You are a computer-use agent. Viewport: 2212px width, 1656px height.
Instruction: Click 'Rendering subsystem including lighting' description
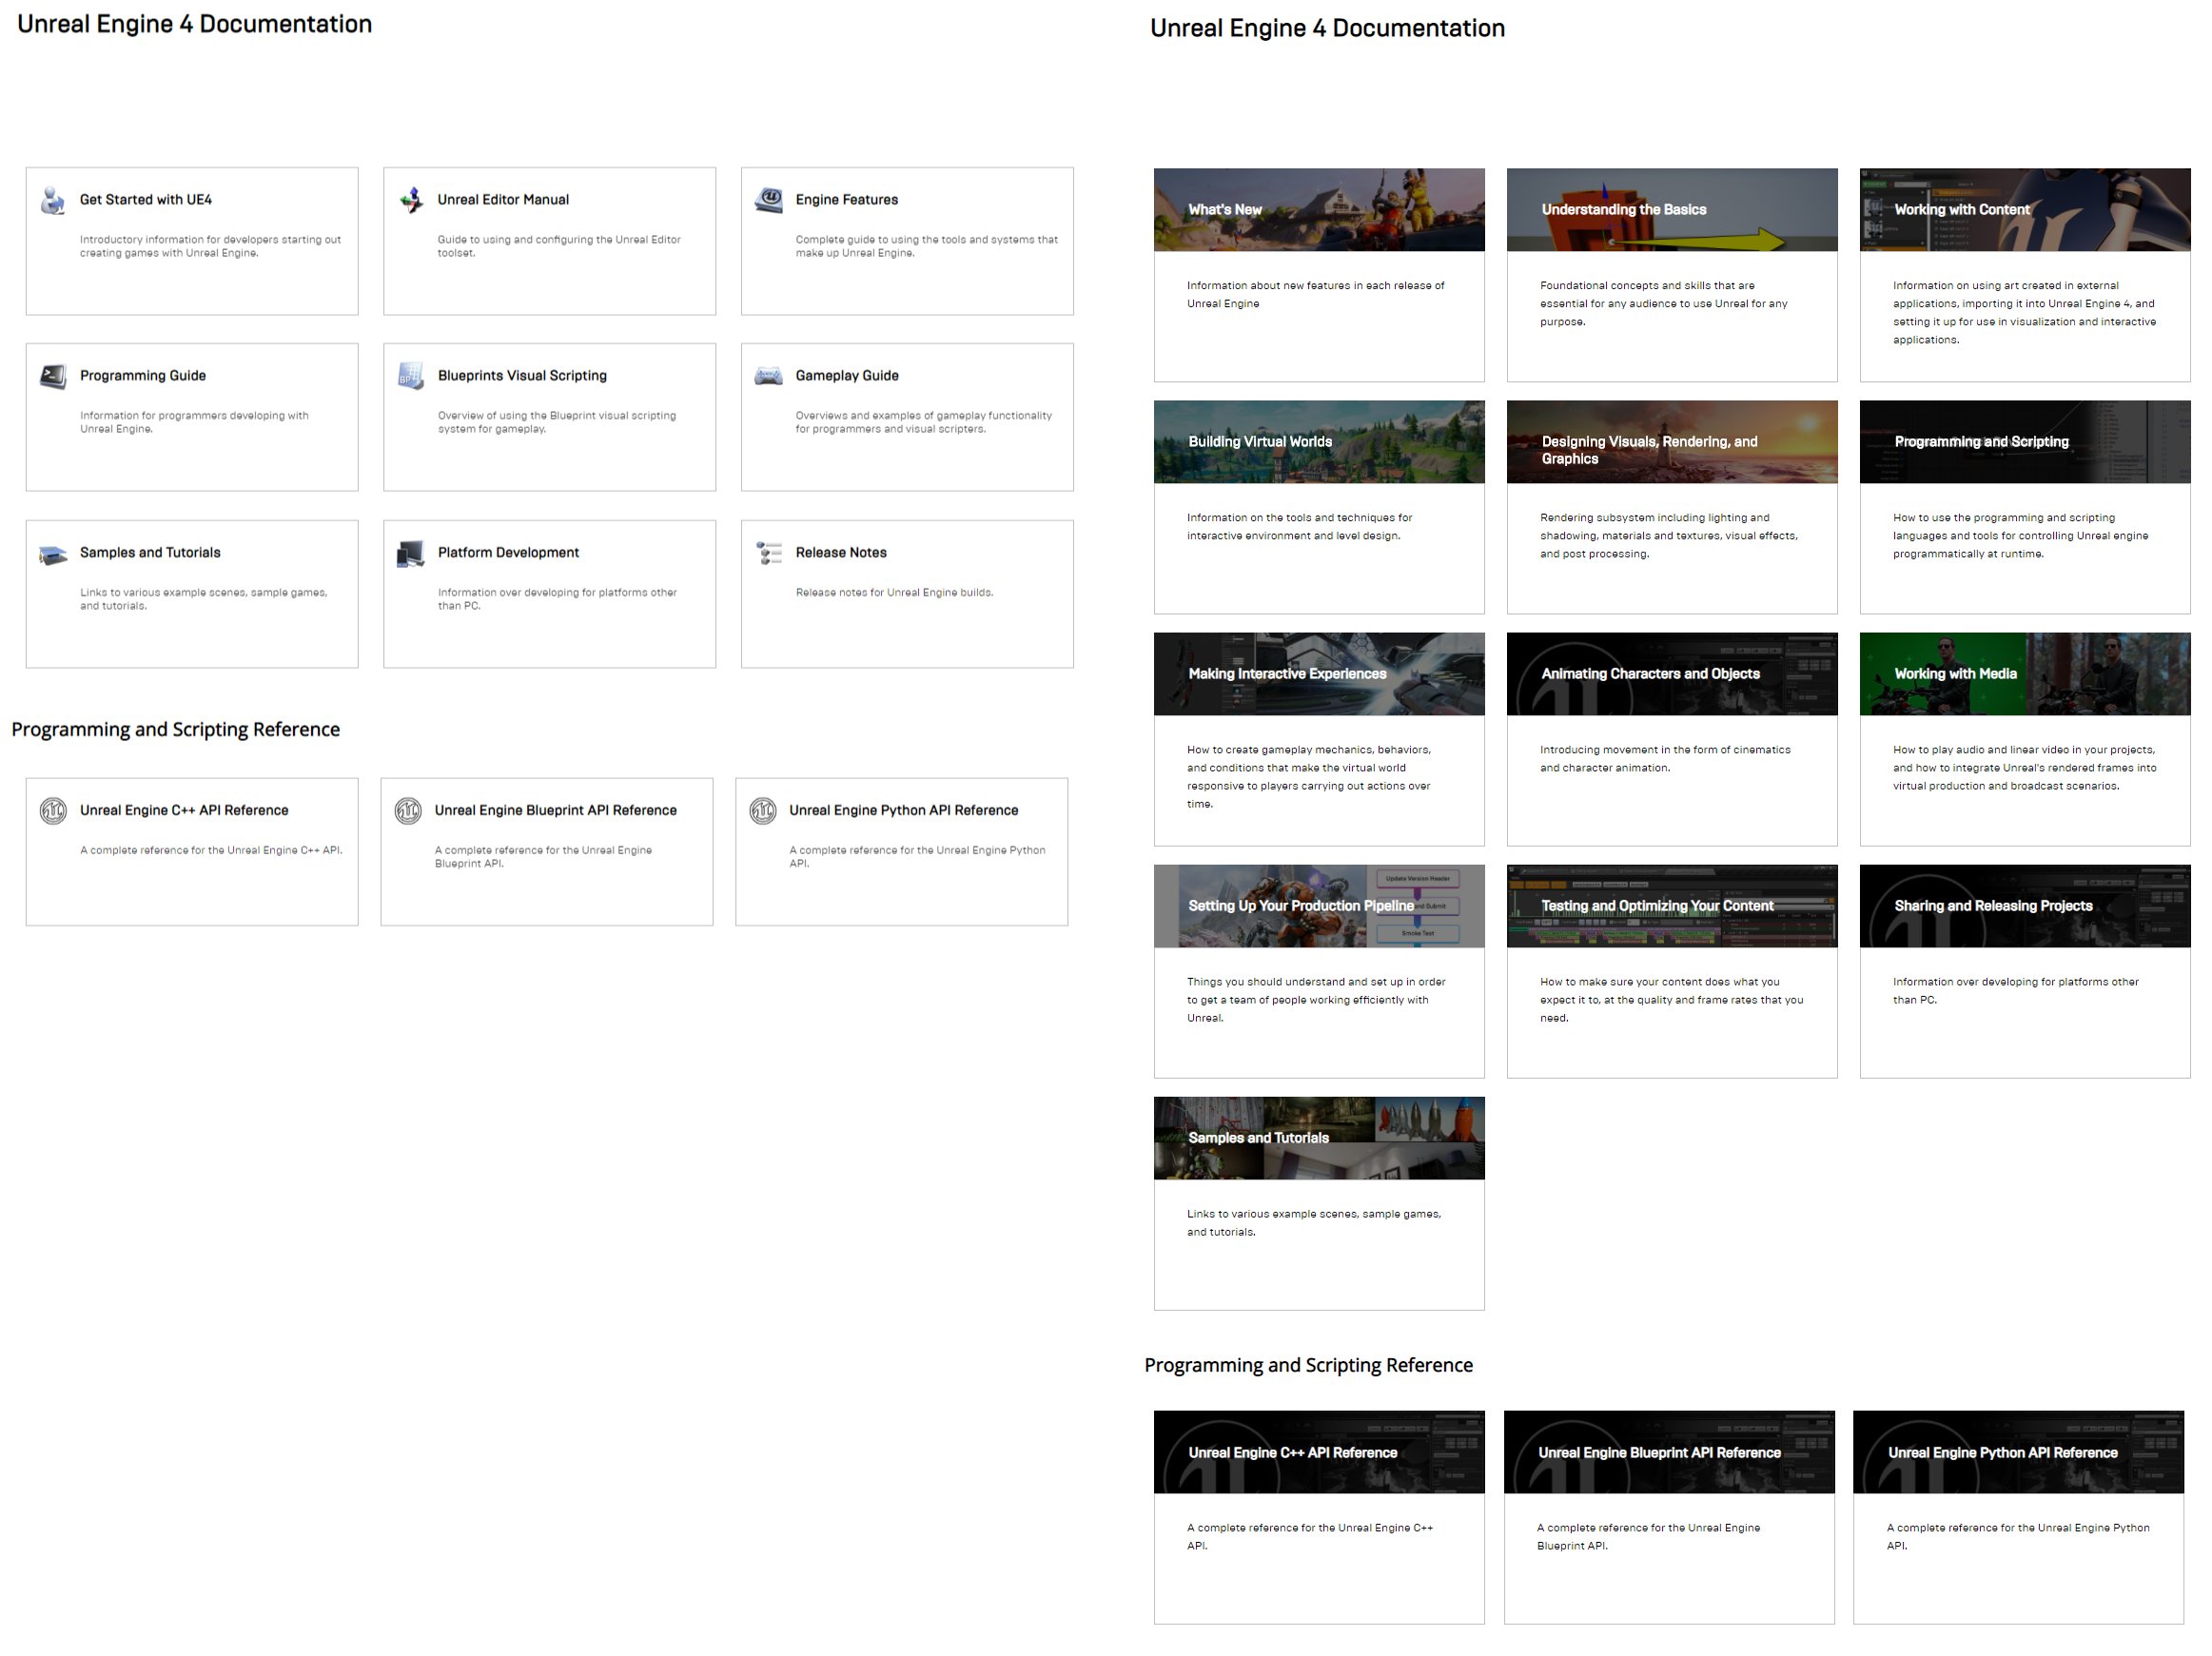[x=1668, y=536]
